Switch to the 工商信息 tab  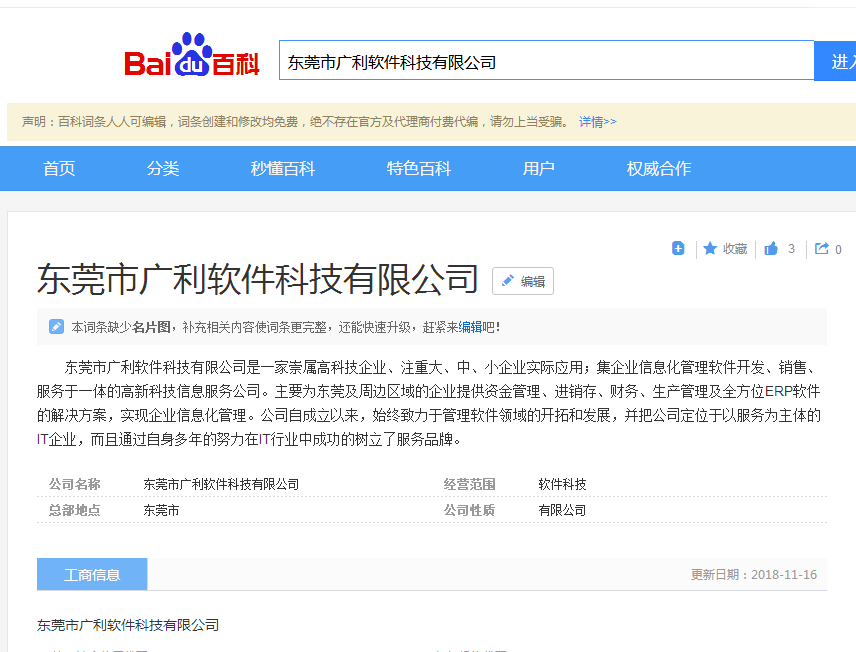tap(92, 574)
